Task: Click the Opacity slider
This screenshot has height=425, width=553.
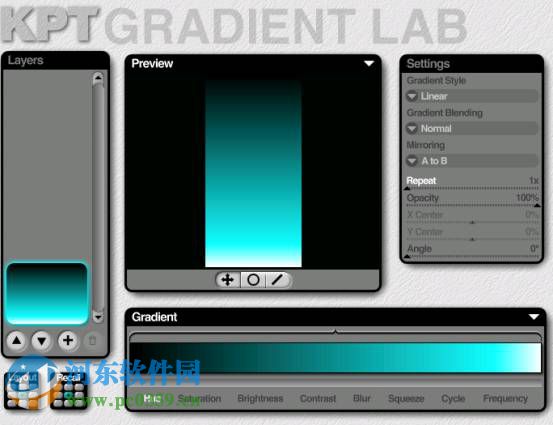Action: (472, 205)
